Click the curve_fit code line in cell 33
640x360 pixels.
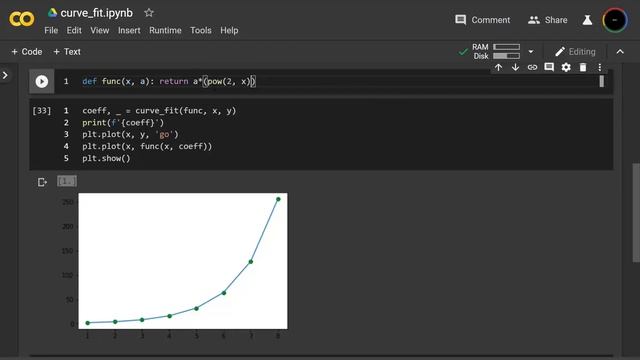pyautogui.click(x=159, y=111)
